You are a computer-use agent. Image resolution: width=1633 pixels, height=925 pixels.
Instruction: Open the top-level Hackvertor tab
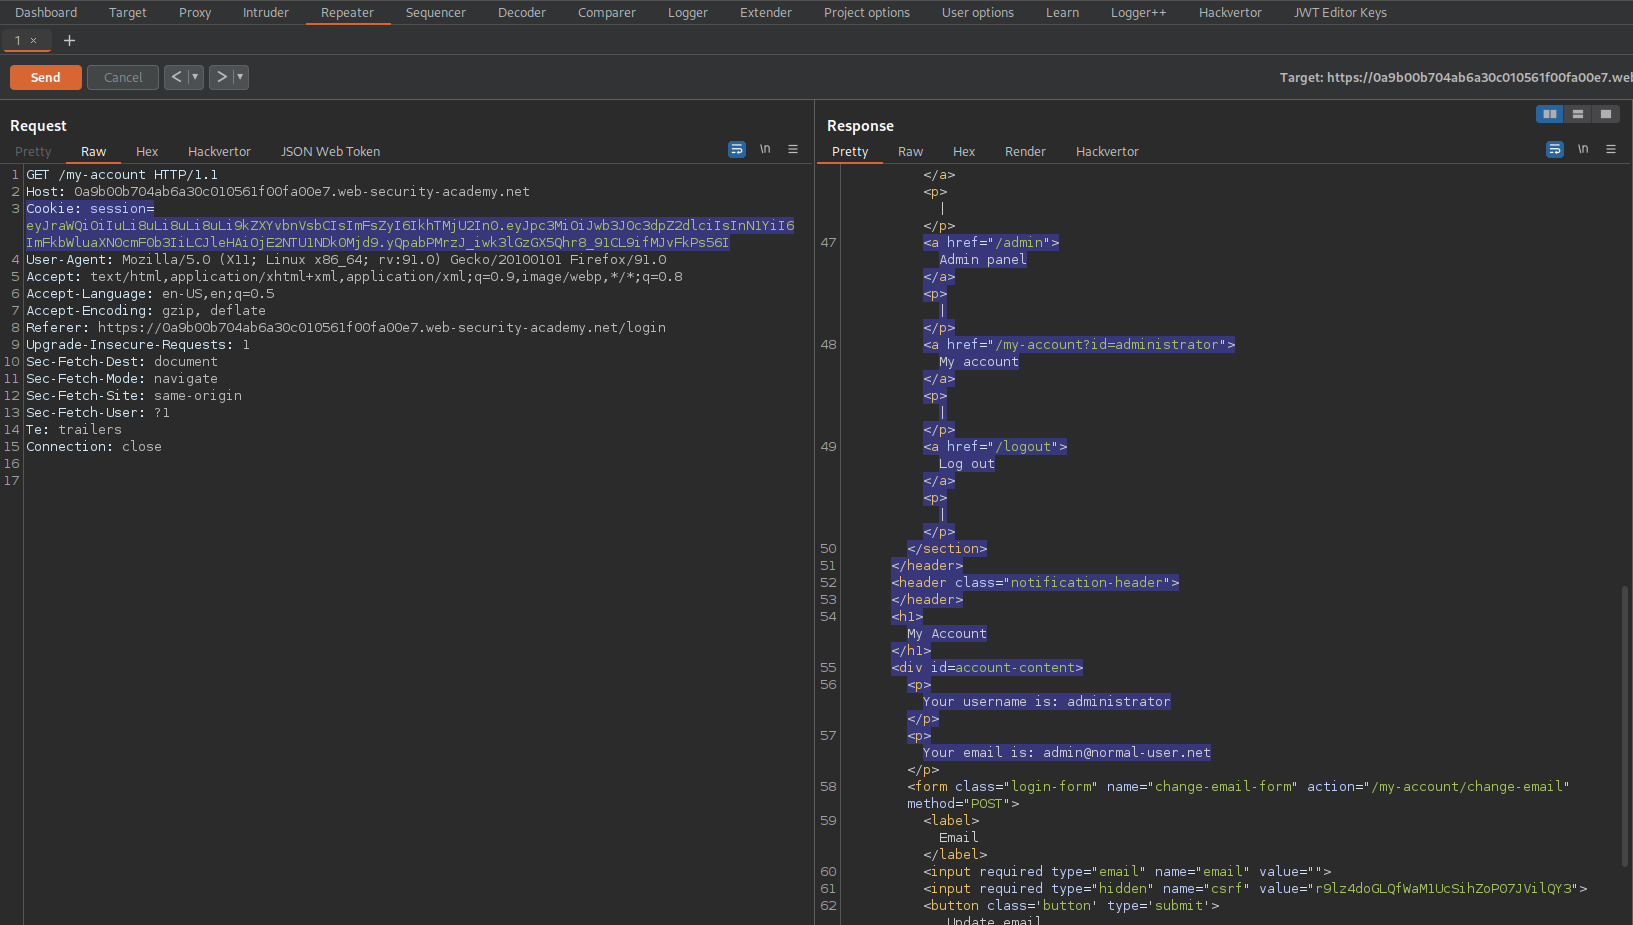pos(1230,13)
